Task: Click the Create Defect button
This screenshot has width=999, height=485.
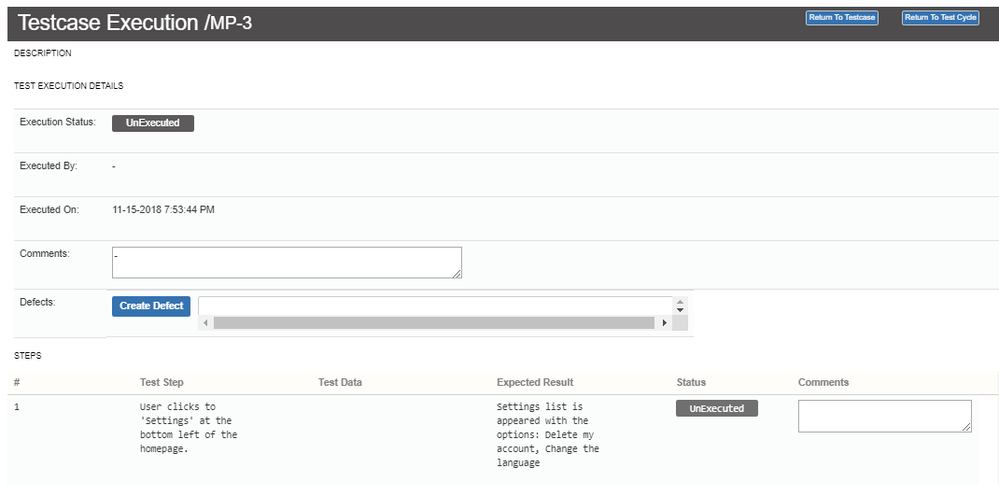Action: pos(151,306)
